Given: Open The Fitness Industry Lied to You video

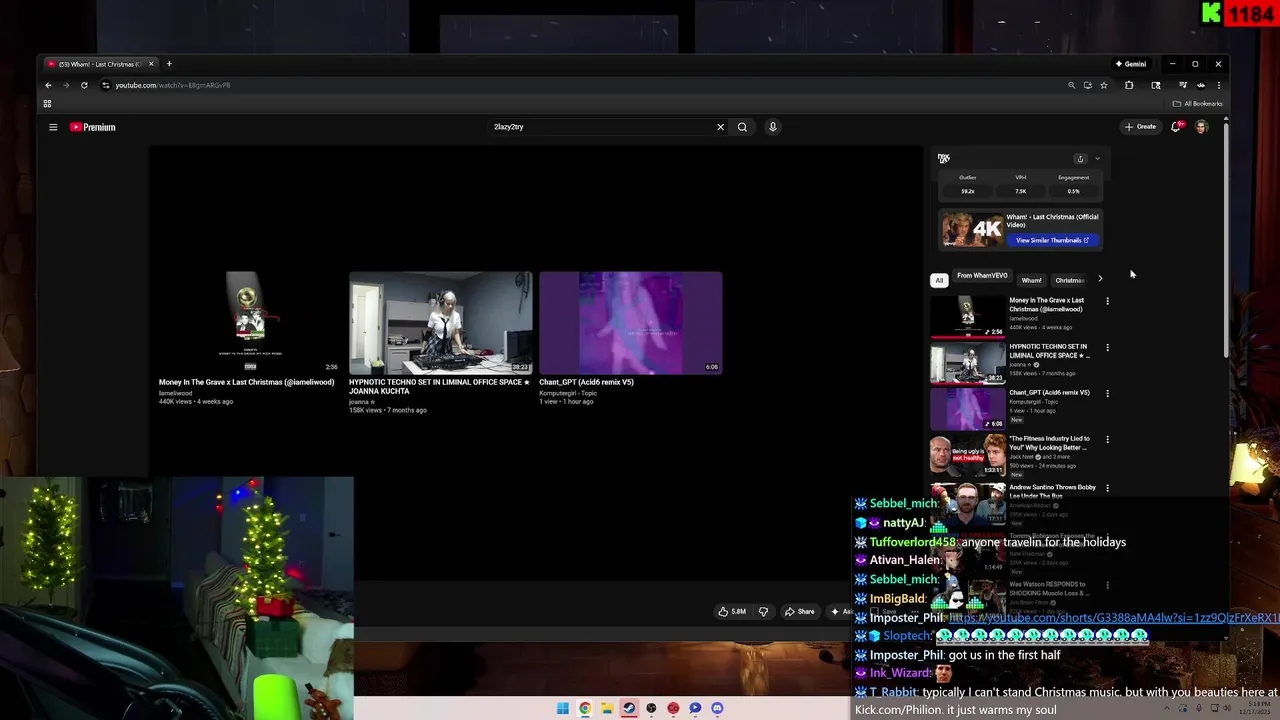Looking at the screenshot, I should [1049, 442].
